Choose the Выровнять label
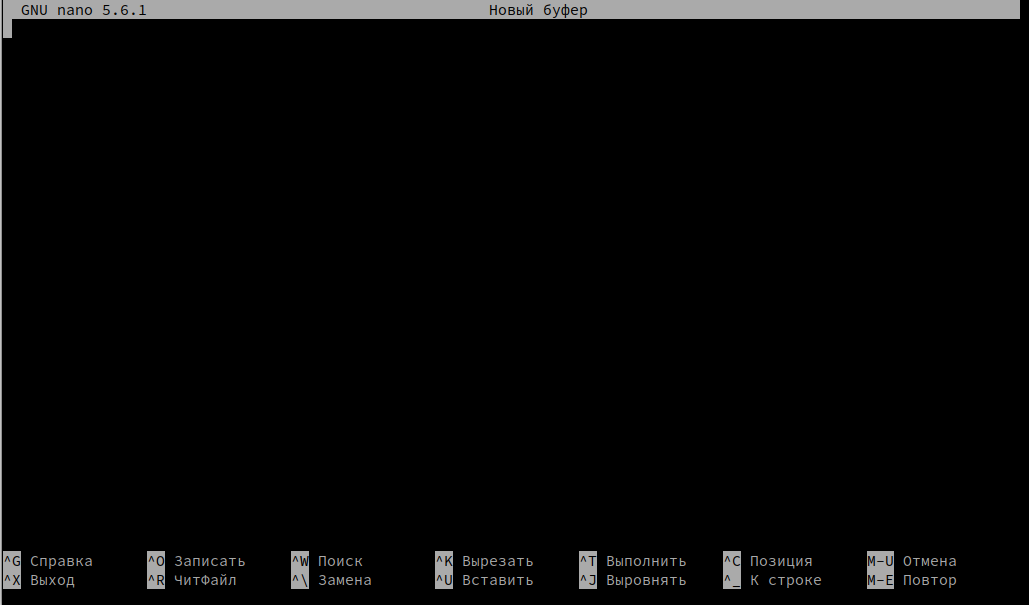This screenshot has height=605, width=1029. click(x=646, y=580)
